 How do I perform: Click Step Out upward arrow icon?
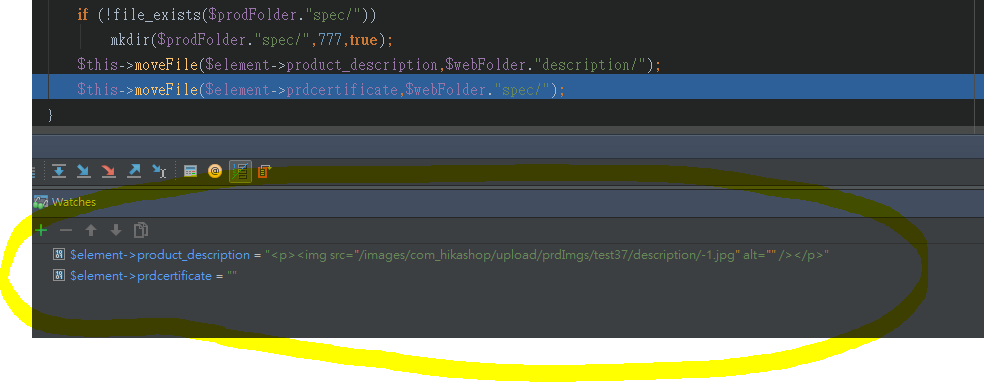[x=134, y=171]
